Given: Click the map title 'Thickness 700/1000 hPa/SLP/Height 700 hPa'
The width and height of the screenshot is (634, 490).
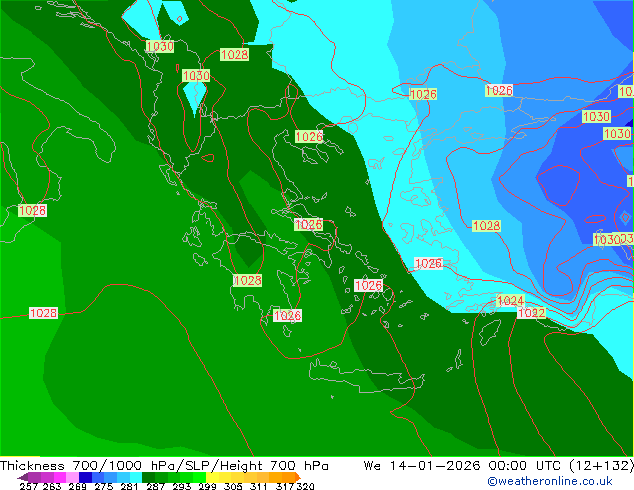Looking at the screenshot, I should [164, 466].
